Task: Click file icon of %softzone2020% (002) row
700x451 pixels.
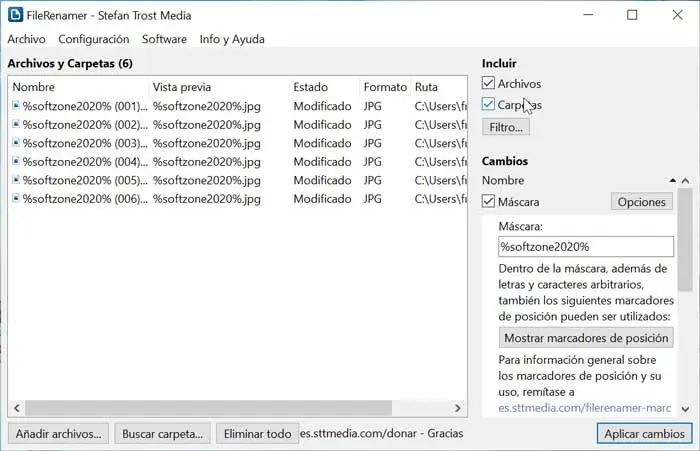Action: pyautogui.click(x=16, y=124)
